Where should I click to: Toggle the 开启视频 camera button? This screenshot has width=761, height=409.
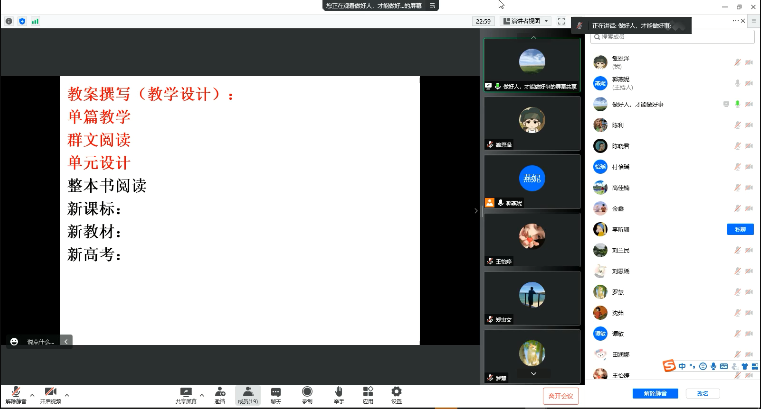[50, 391]
